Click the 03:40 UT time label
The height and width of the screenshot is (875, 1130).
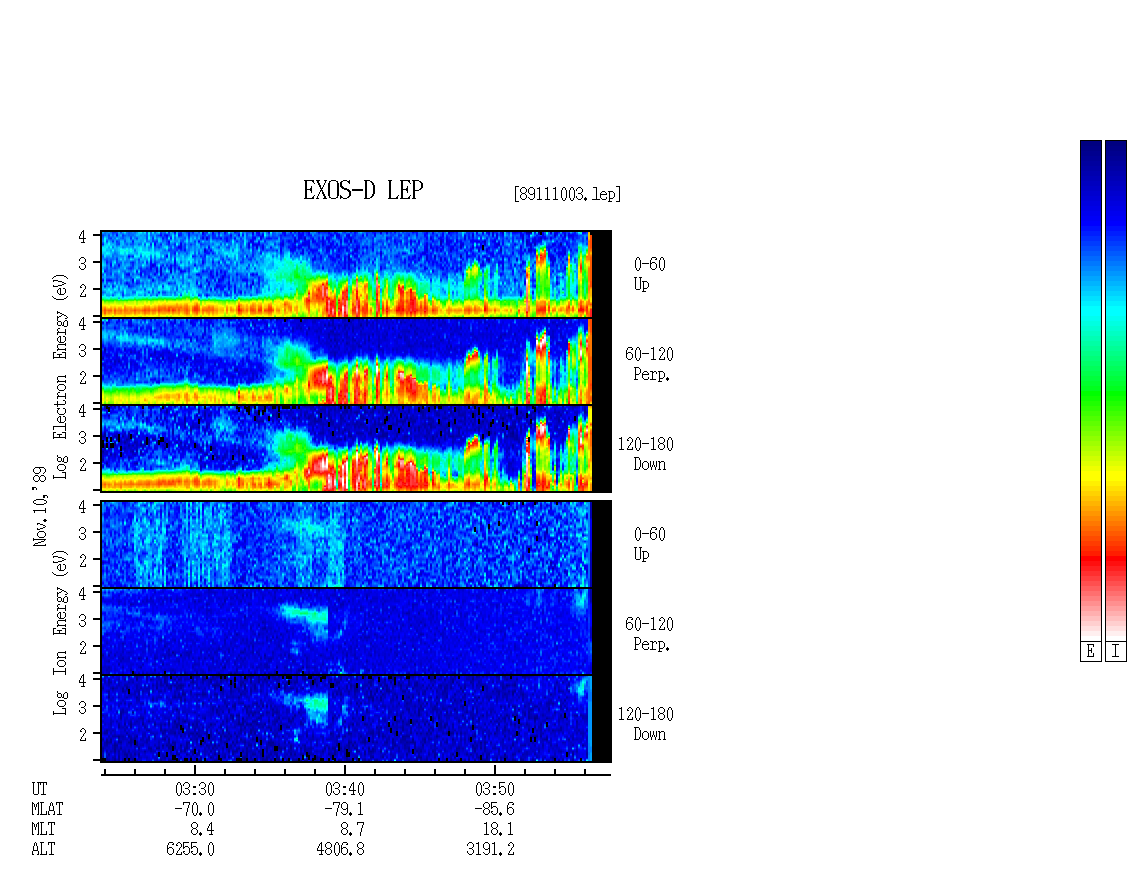[x=344, y=789]
